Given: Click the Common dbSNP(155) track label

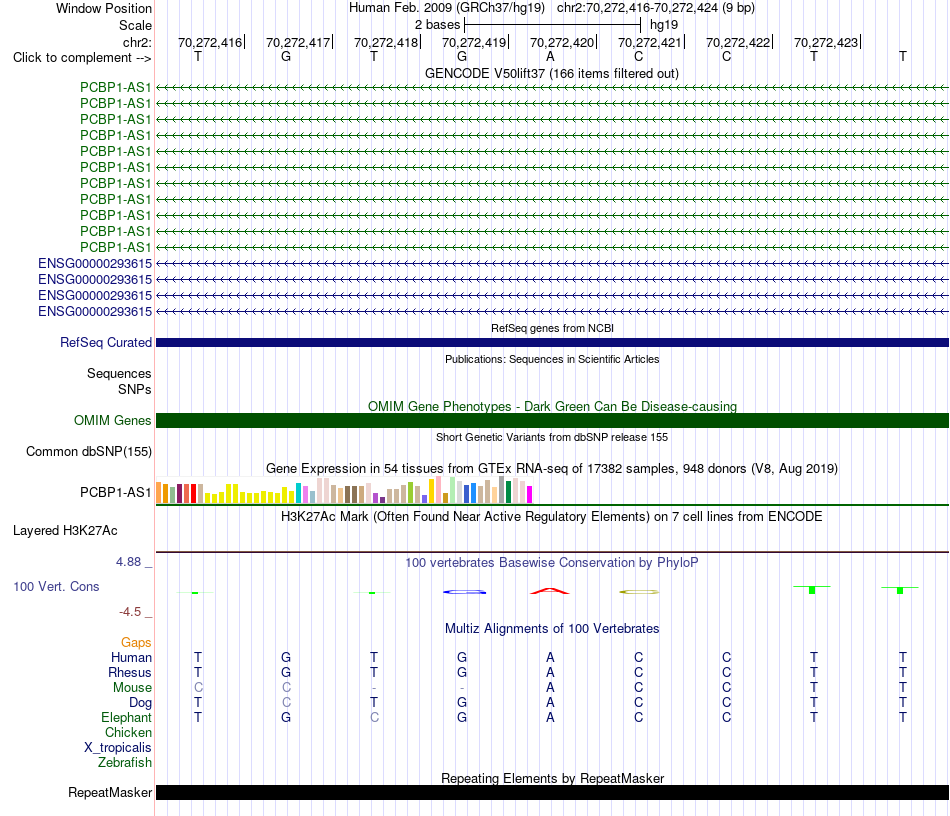Looking at the screenshot, I should click(89, 451).
